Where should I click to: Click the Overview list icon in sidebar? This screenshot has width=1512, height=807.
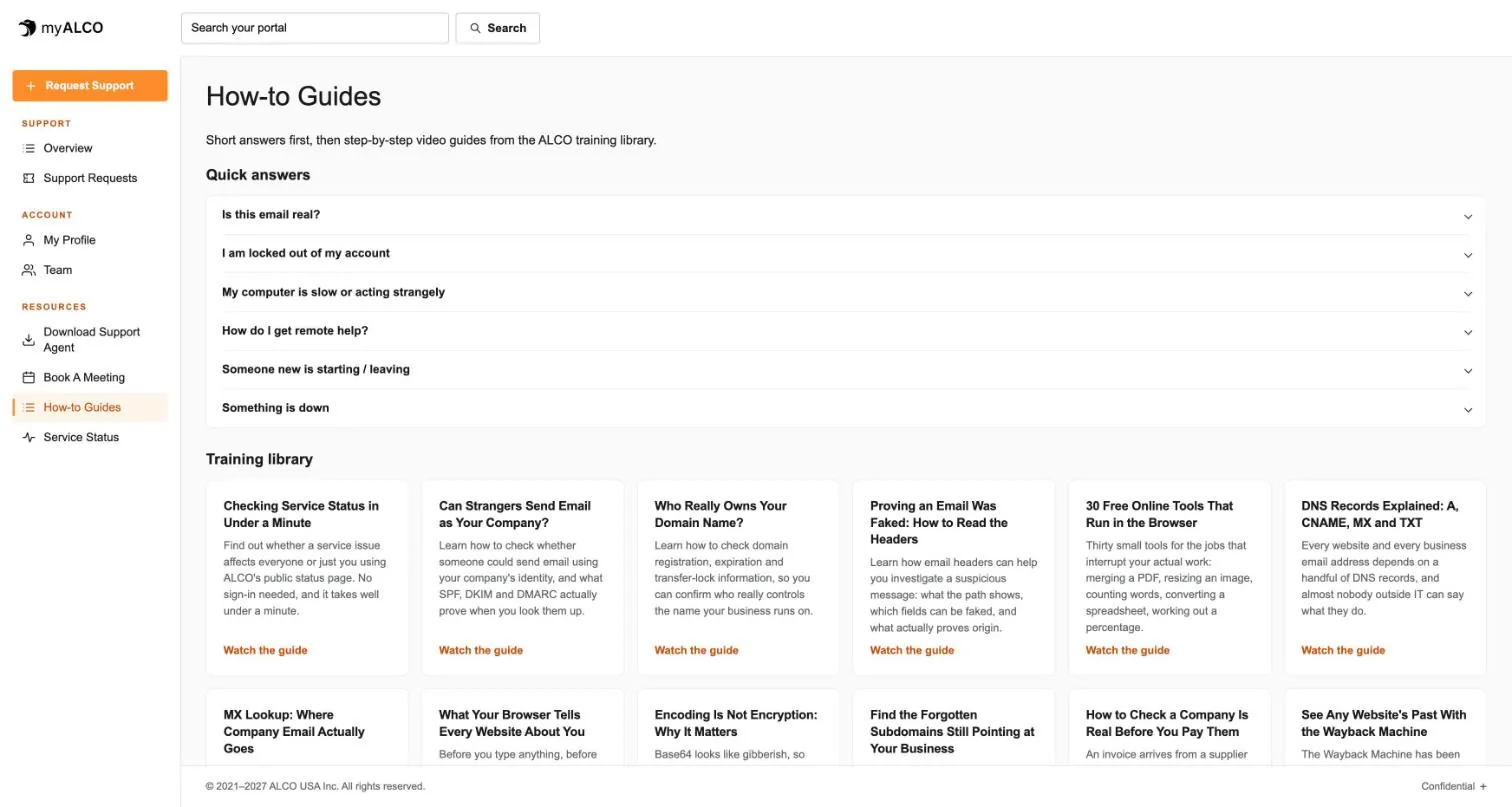29,148
